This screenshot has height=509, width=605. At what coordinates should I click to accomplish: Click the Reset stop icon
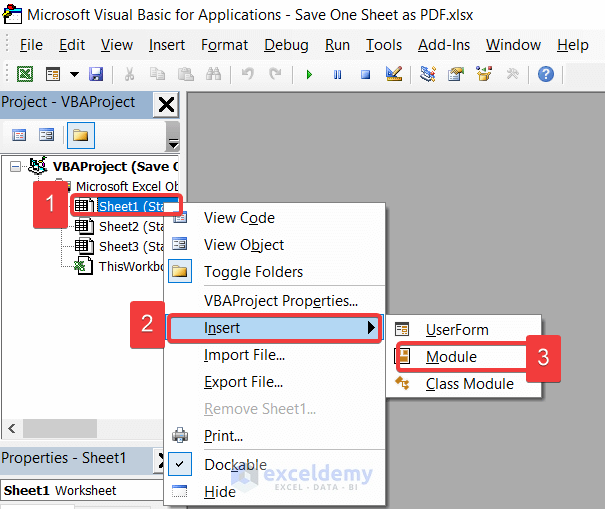coord(365,74)
